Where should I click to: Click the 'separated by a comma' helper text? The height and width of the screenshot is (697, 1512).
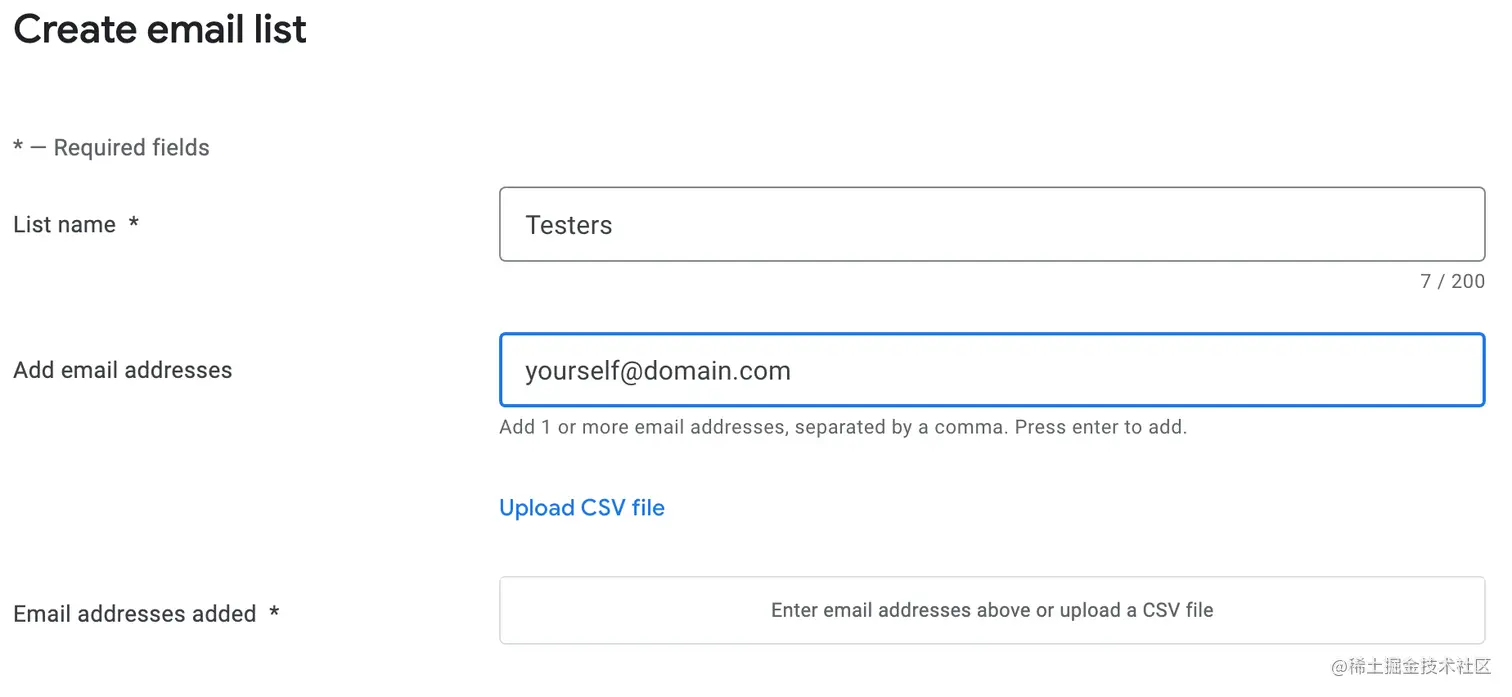tap(903, 427)
